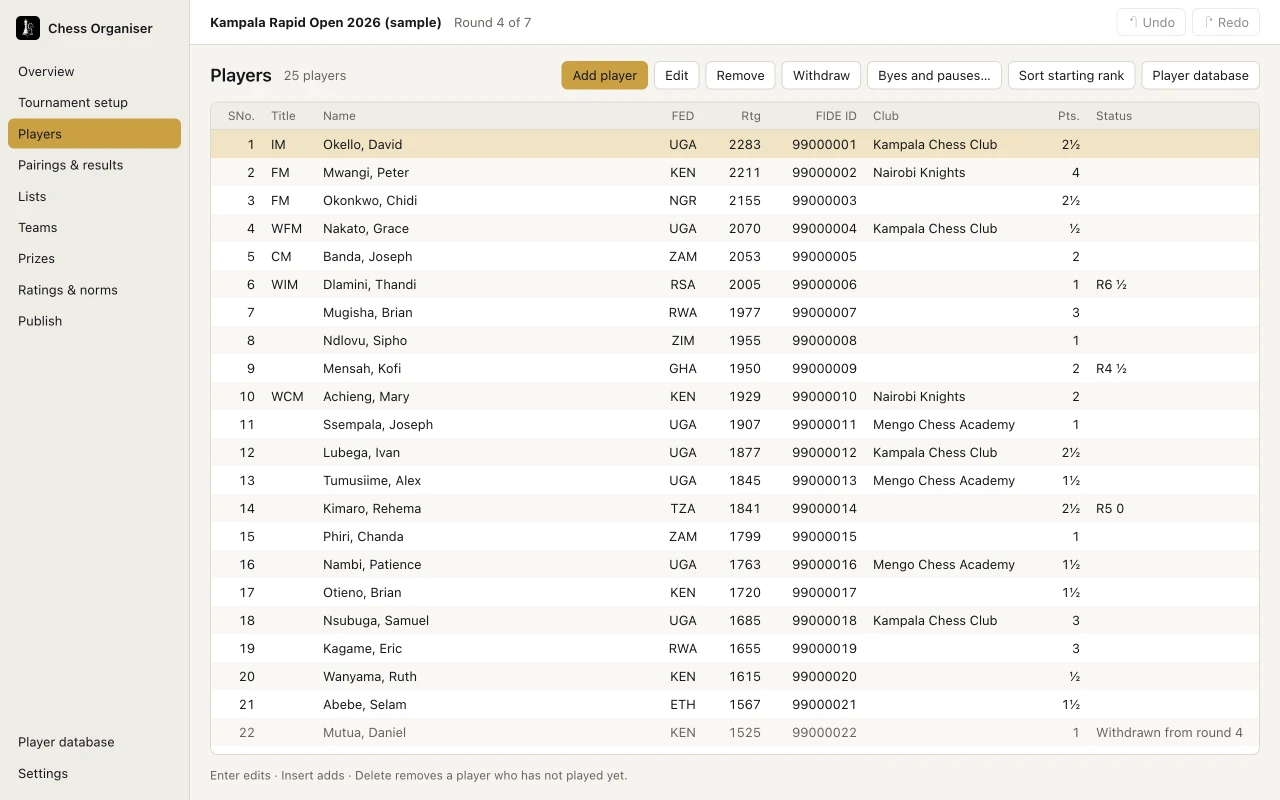Select player Tumusiime, Alex
The image size is (1280, 800).
(x=735, y=480)
